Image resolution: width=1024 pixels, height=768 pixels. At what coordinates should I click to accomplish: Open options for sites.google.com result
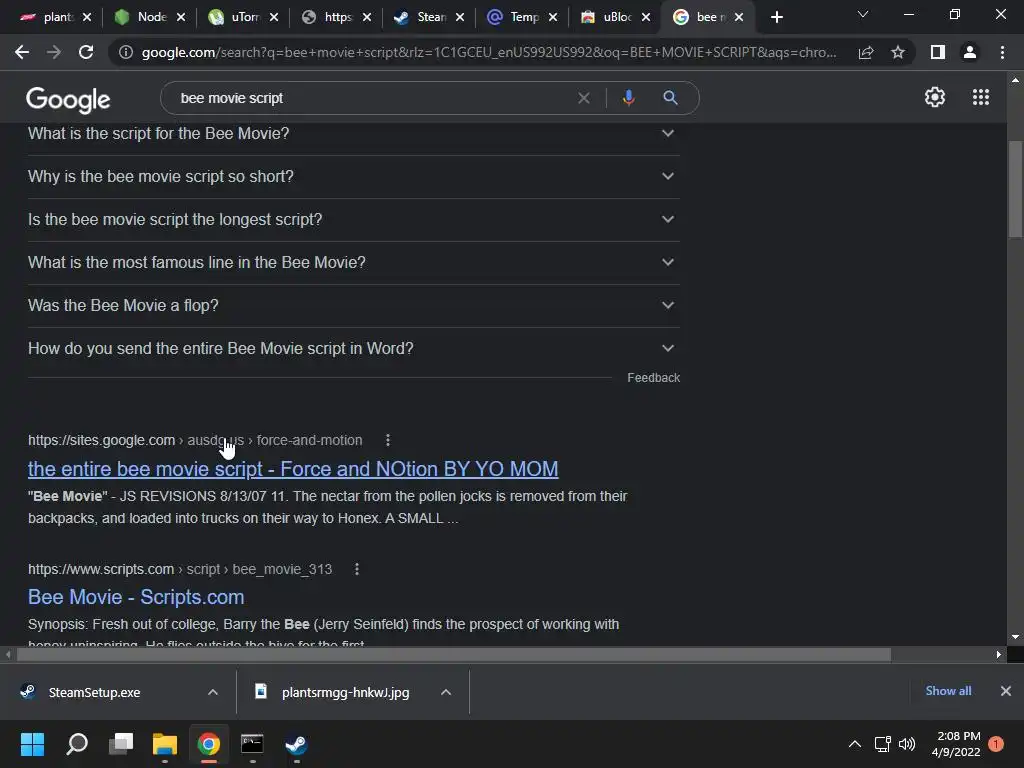point(388,440)
